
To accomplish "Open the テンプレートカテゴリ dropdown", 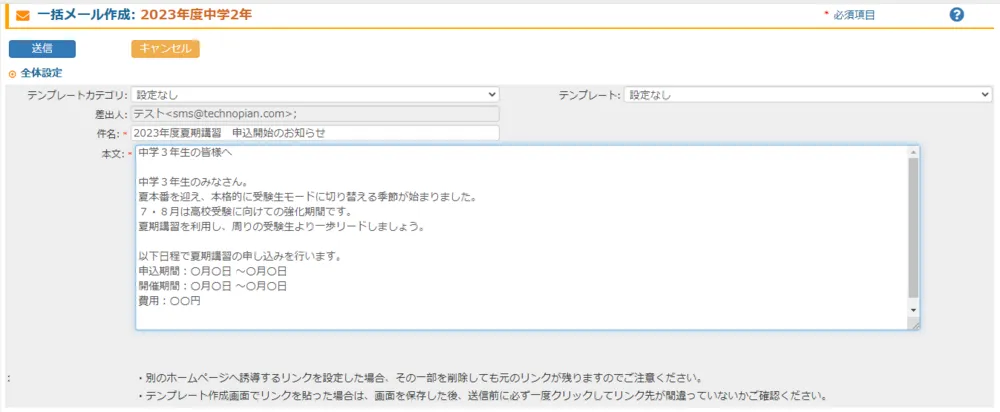I will (x=315, y=95).
